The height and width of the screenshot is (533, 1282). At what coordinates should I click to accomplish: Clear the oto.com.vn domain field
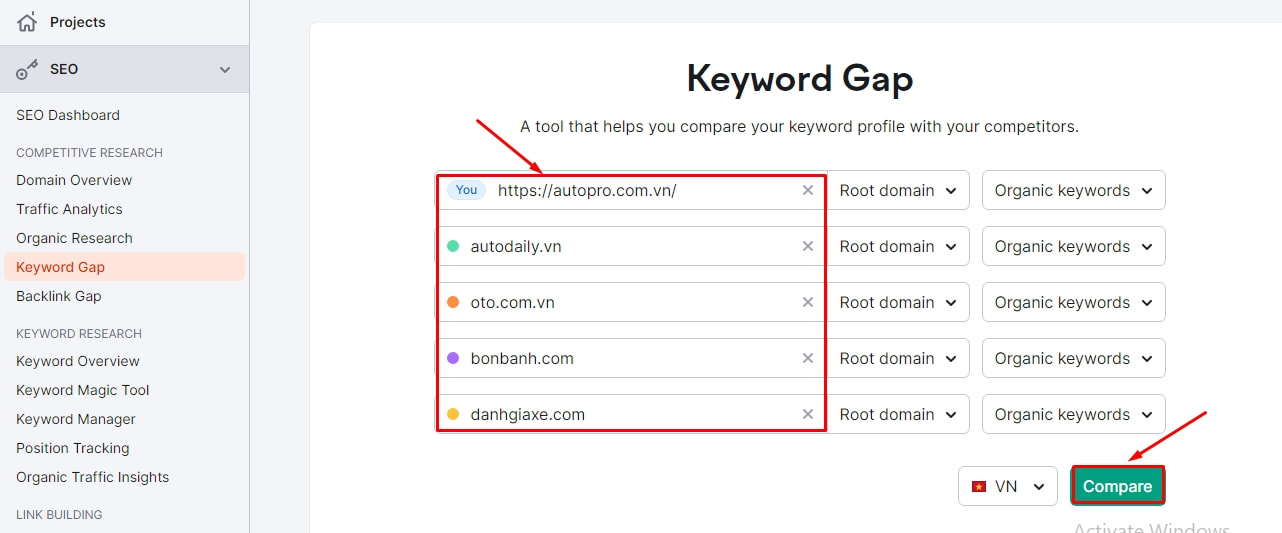coord(808,302)
